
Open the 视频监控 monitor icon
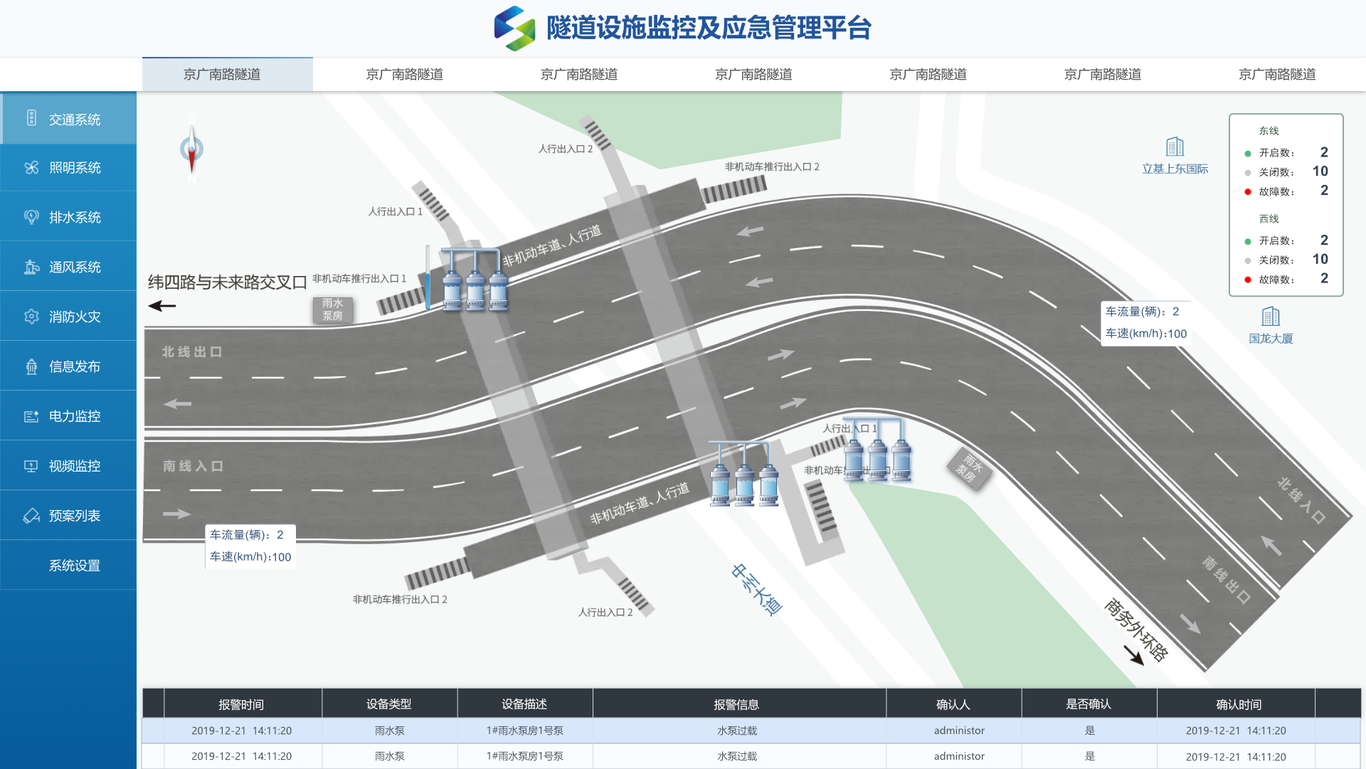pyautogui.click(x=31, y=466)
